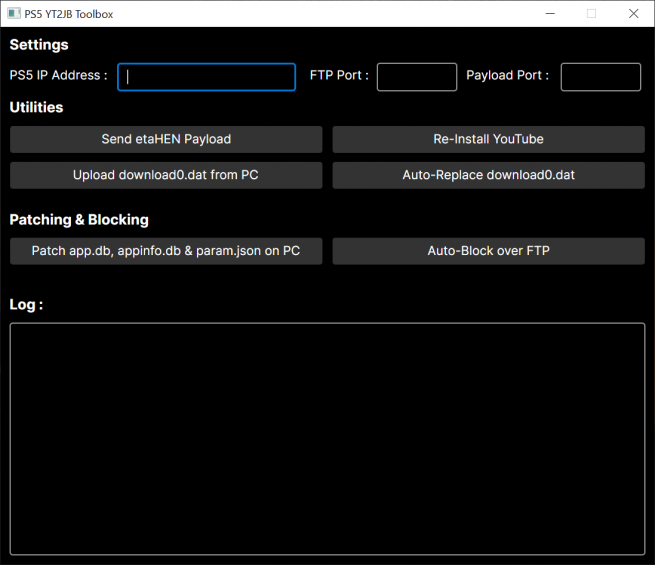Viewport: 655px width, 565px height.
Task: Start Auto-Block over FTP
Action: 488,251
